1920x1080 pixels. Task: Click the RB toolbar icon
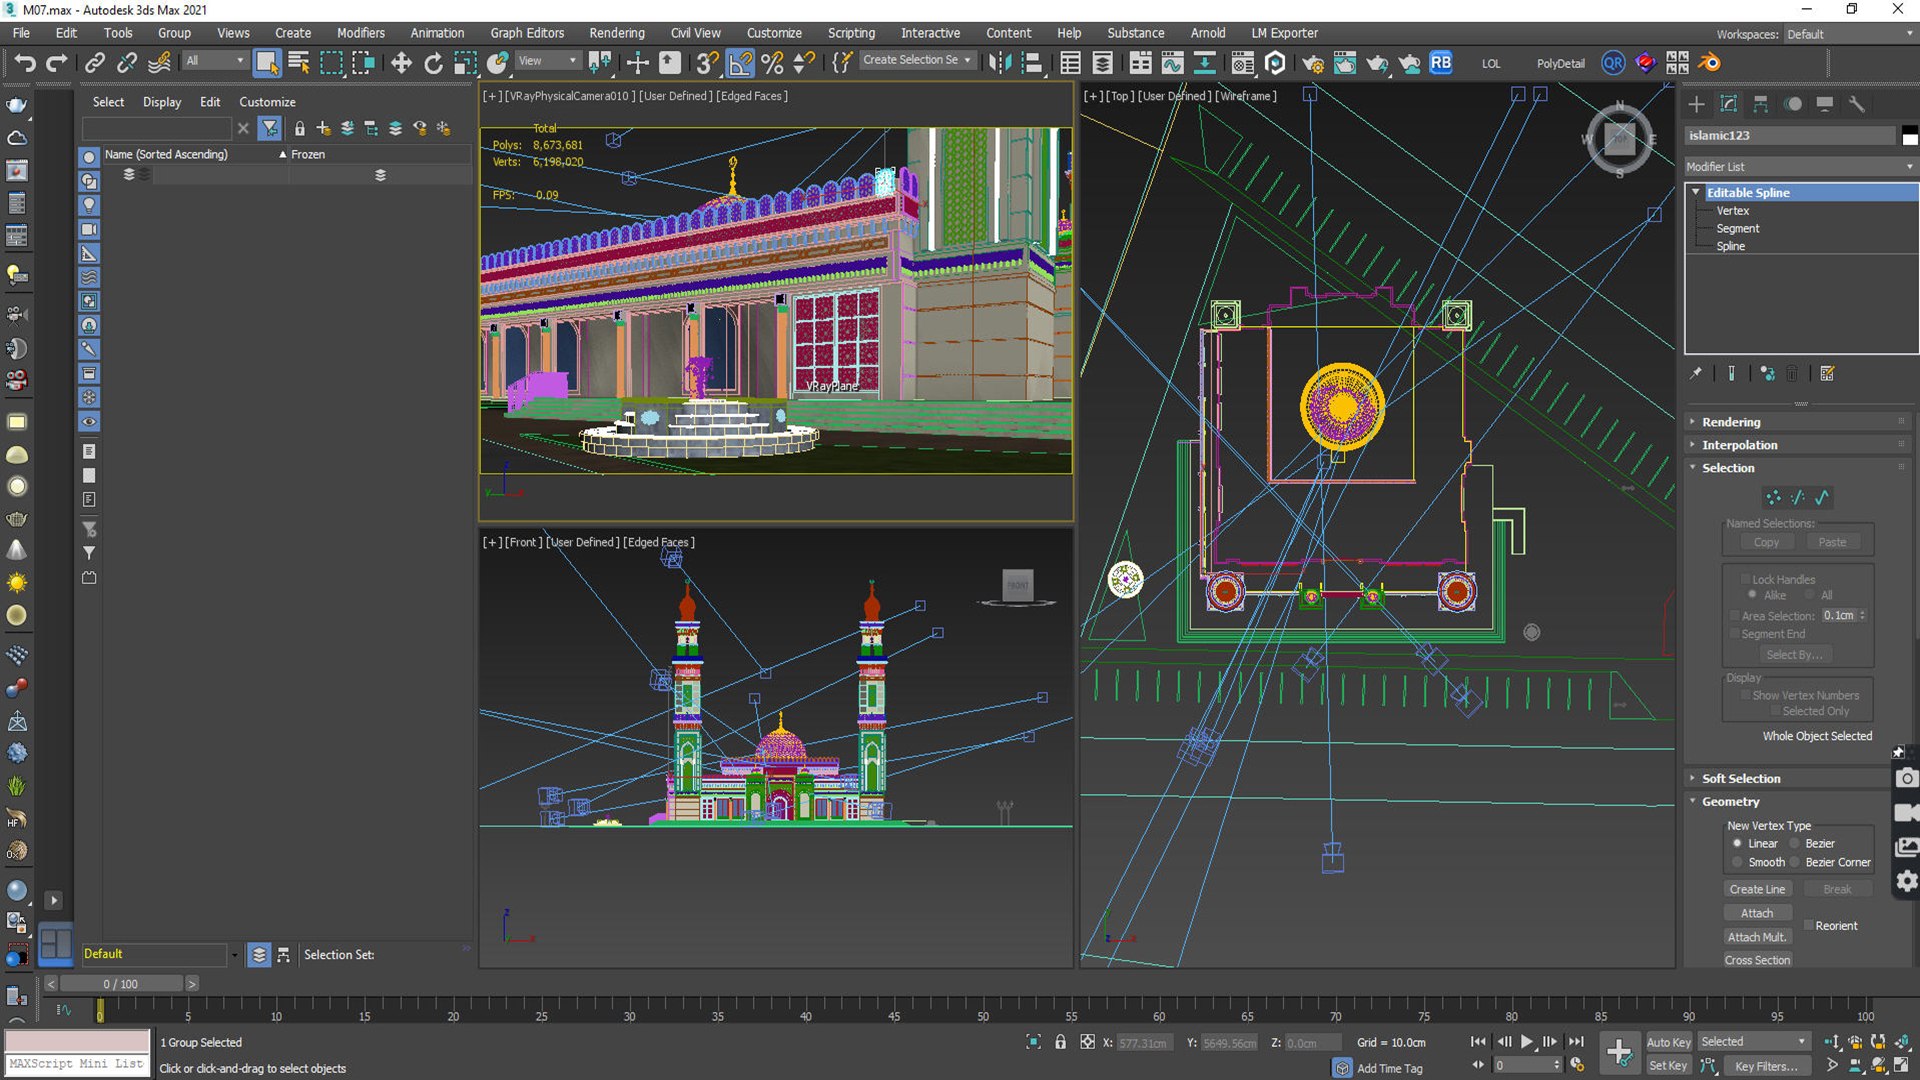pyautogui.click(x=1441, y=63)
